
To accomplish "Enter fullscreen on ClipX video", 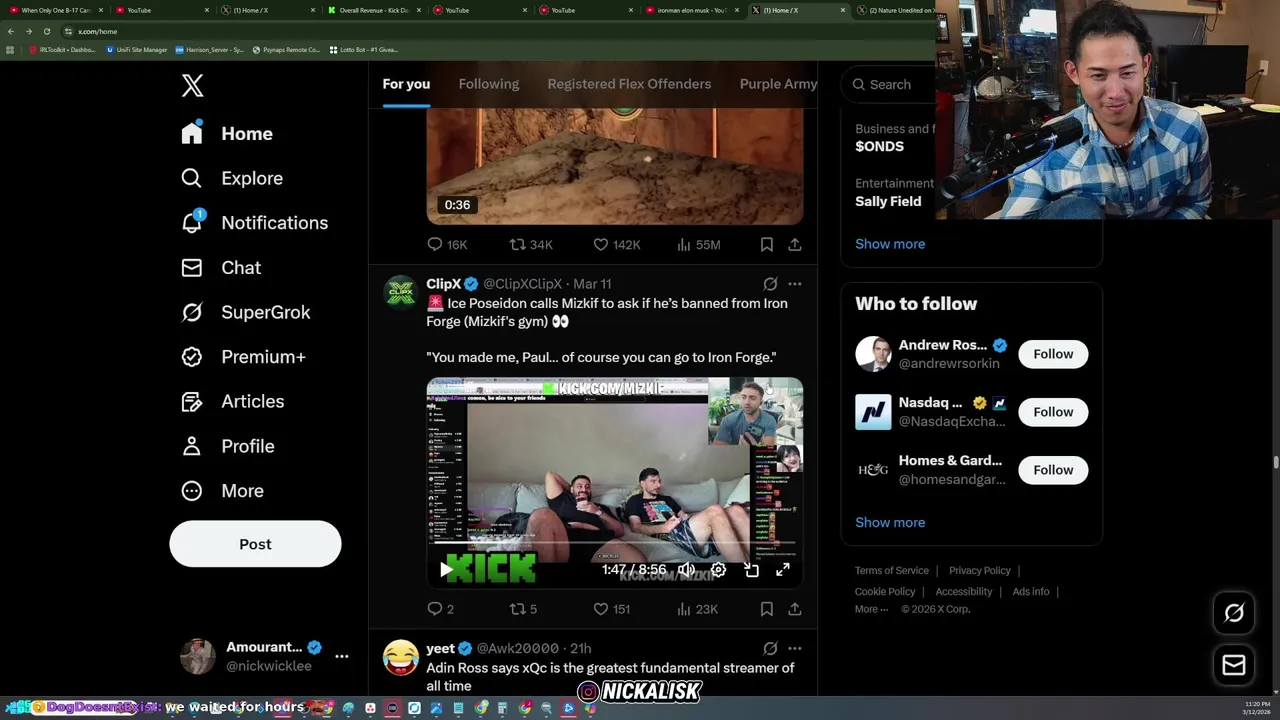I will [x=783, y=570].
